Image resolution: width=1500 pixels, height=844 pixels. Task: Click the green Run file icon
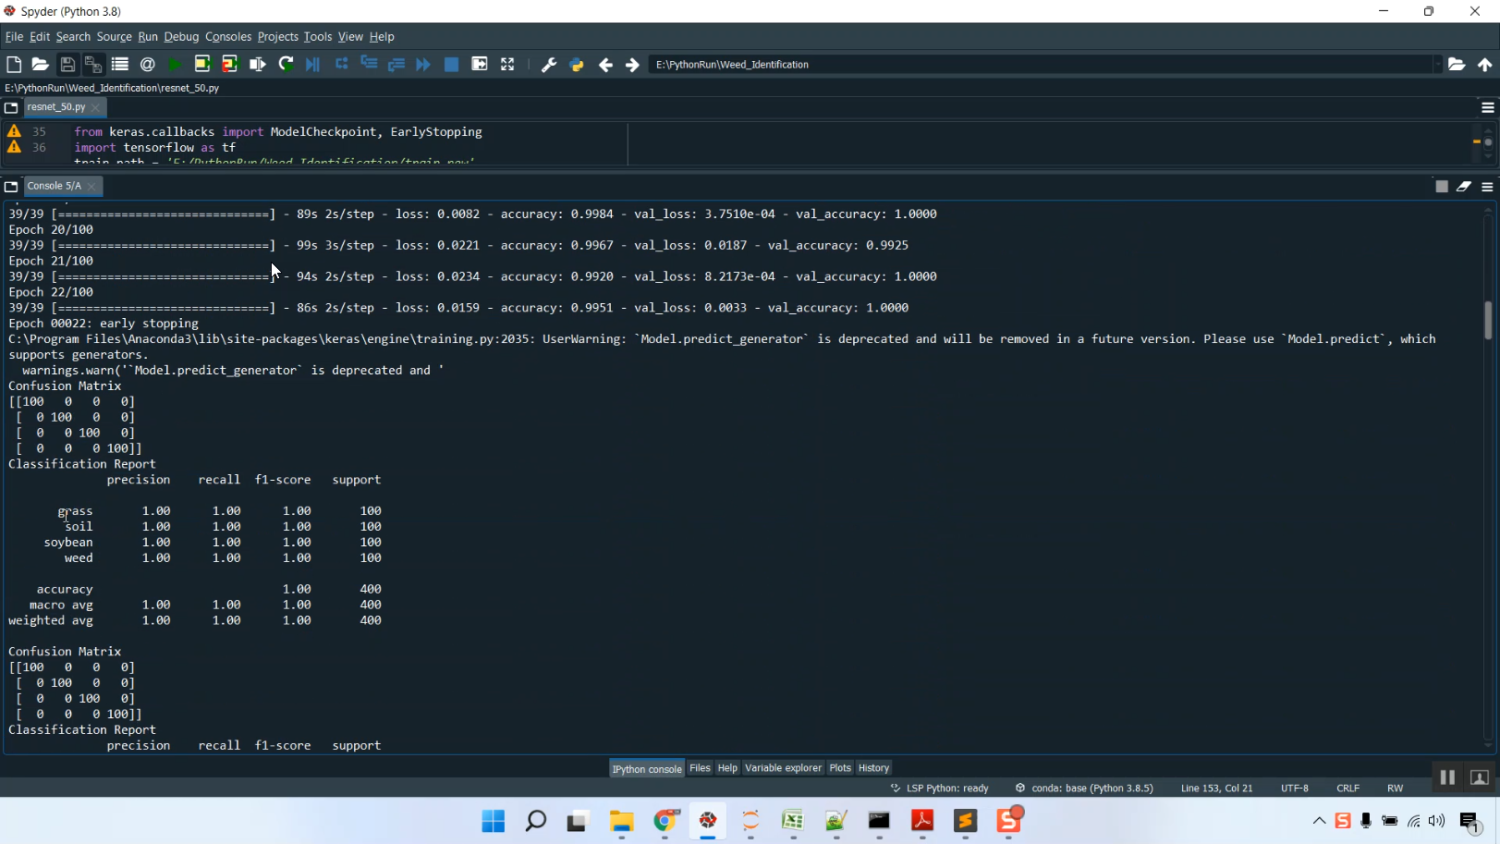click(175, 64)
